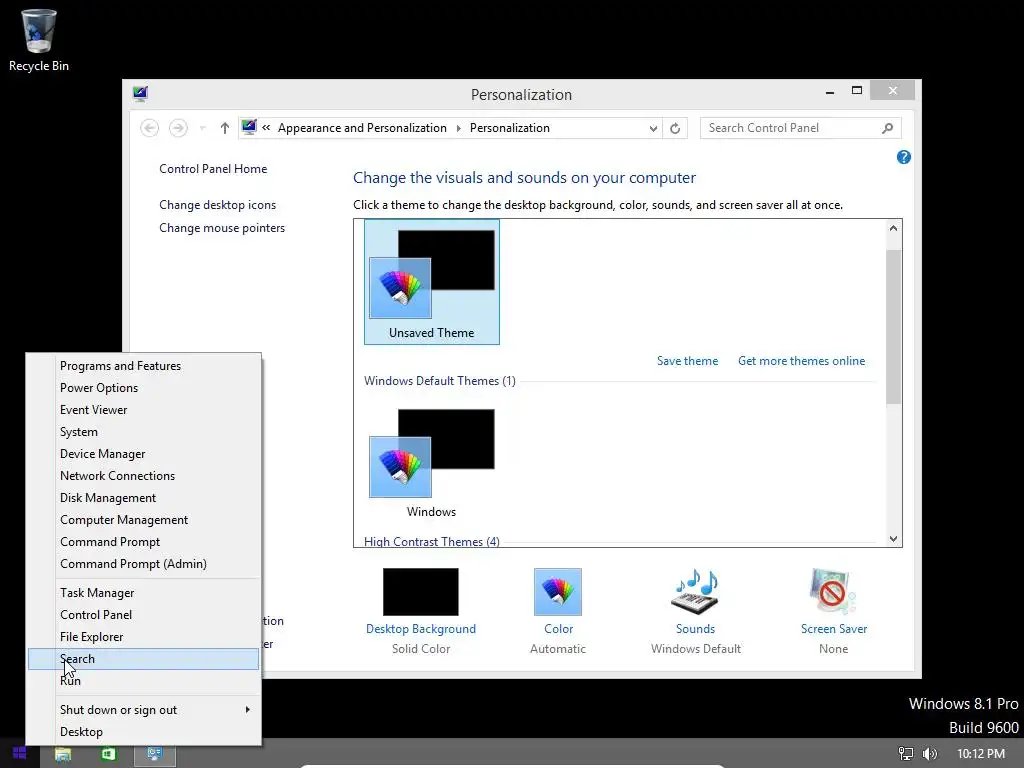The width and height of the screenshot is (1024, 768).
Task: Select the Unsaved Theme thumbnail
Action: [x=432, y=281]
